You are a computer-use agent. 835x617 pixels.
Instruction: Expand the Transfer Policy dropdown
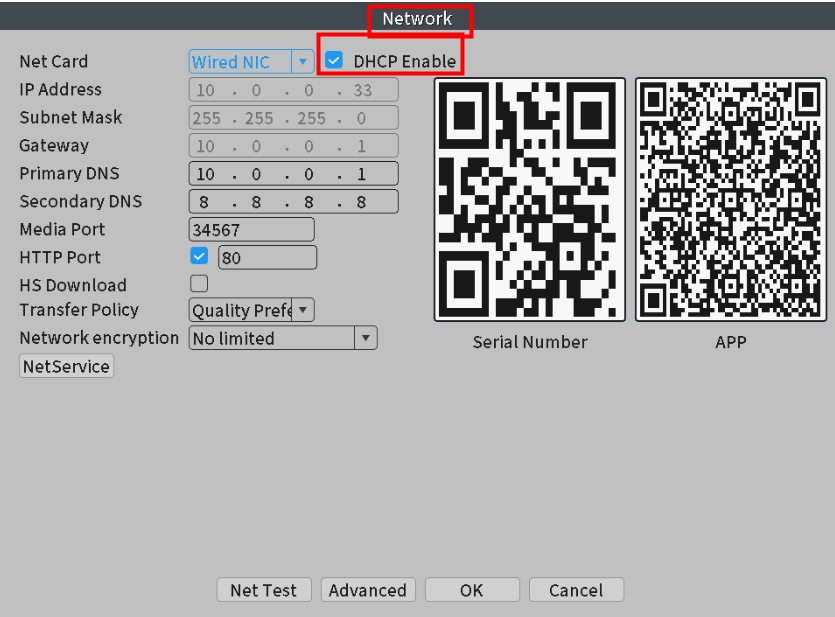click(x=251, y=310)
